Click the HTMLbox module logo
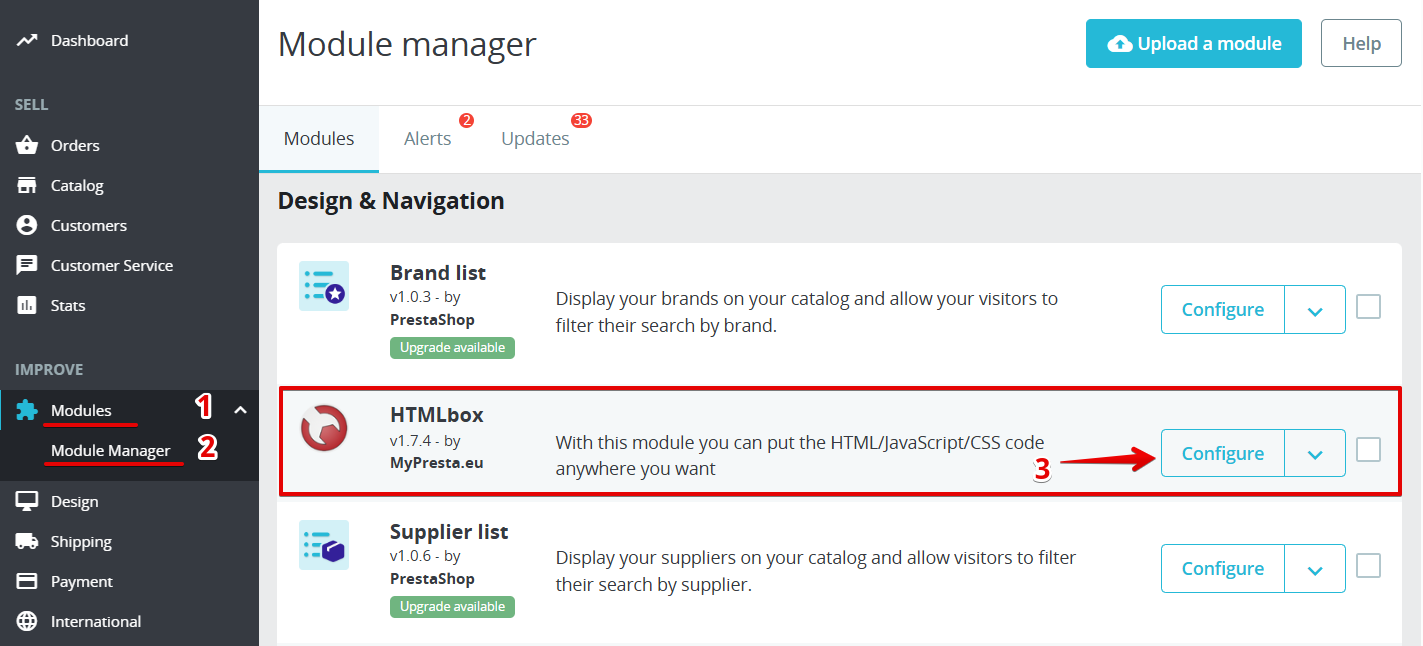The width and height of the screenshot is (1423, 646). [x=324, y=429]
